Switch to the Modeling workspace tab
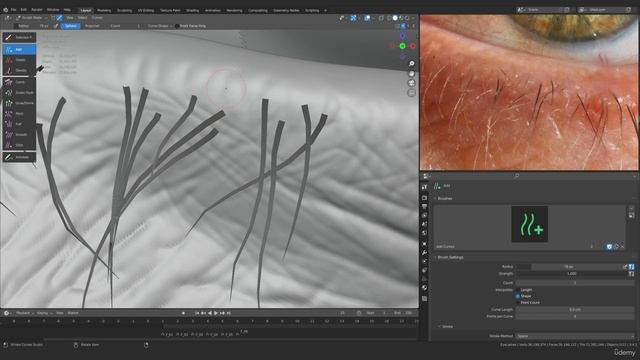 click(x=104, y=10)
